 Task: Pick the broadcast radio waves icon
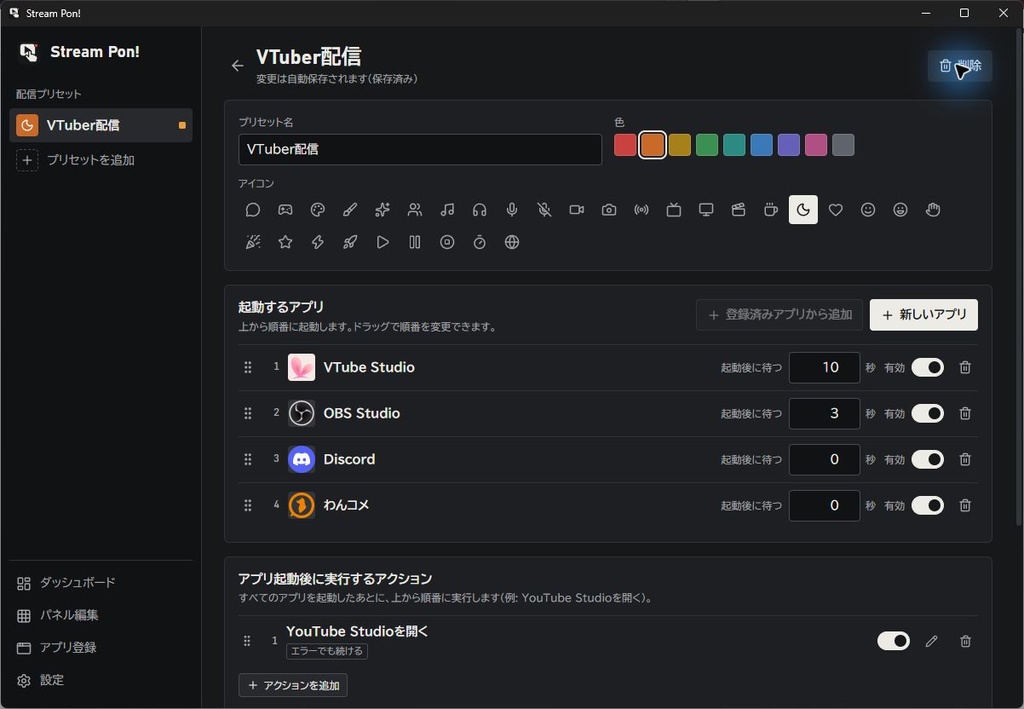click(641, 210)
